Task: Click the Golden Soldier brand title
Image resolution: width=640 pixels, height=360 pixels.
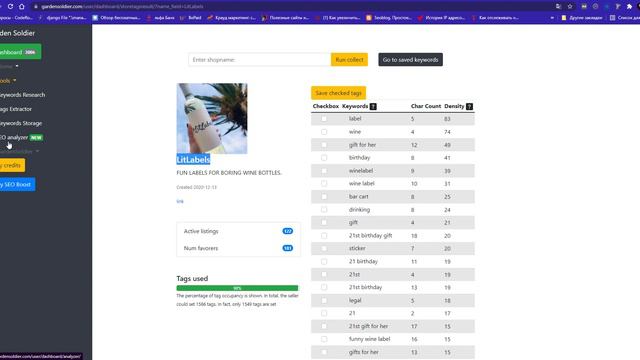Action: pos(18,33)
